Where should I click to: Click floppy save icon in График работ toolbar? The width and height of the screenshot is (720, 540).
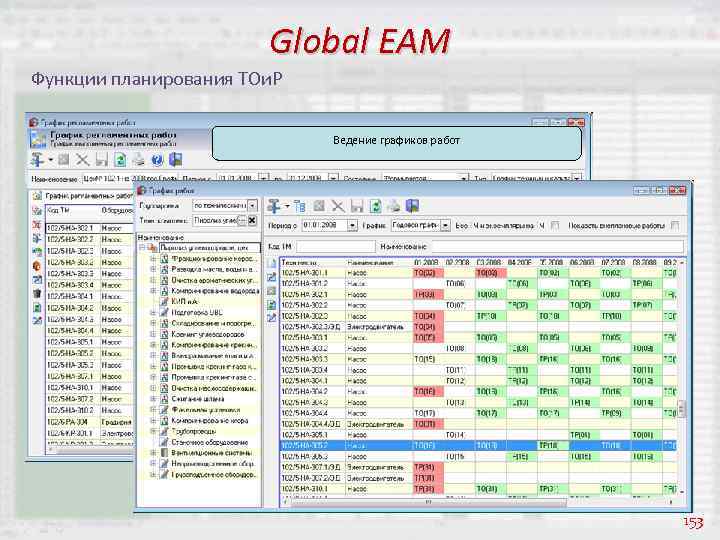357,206
